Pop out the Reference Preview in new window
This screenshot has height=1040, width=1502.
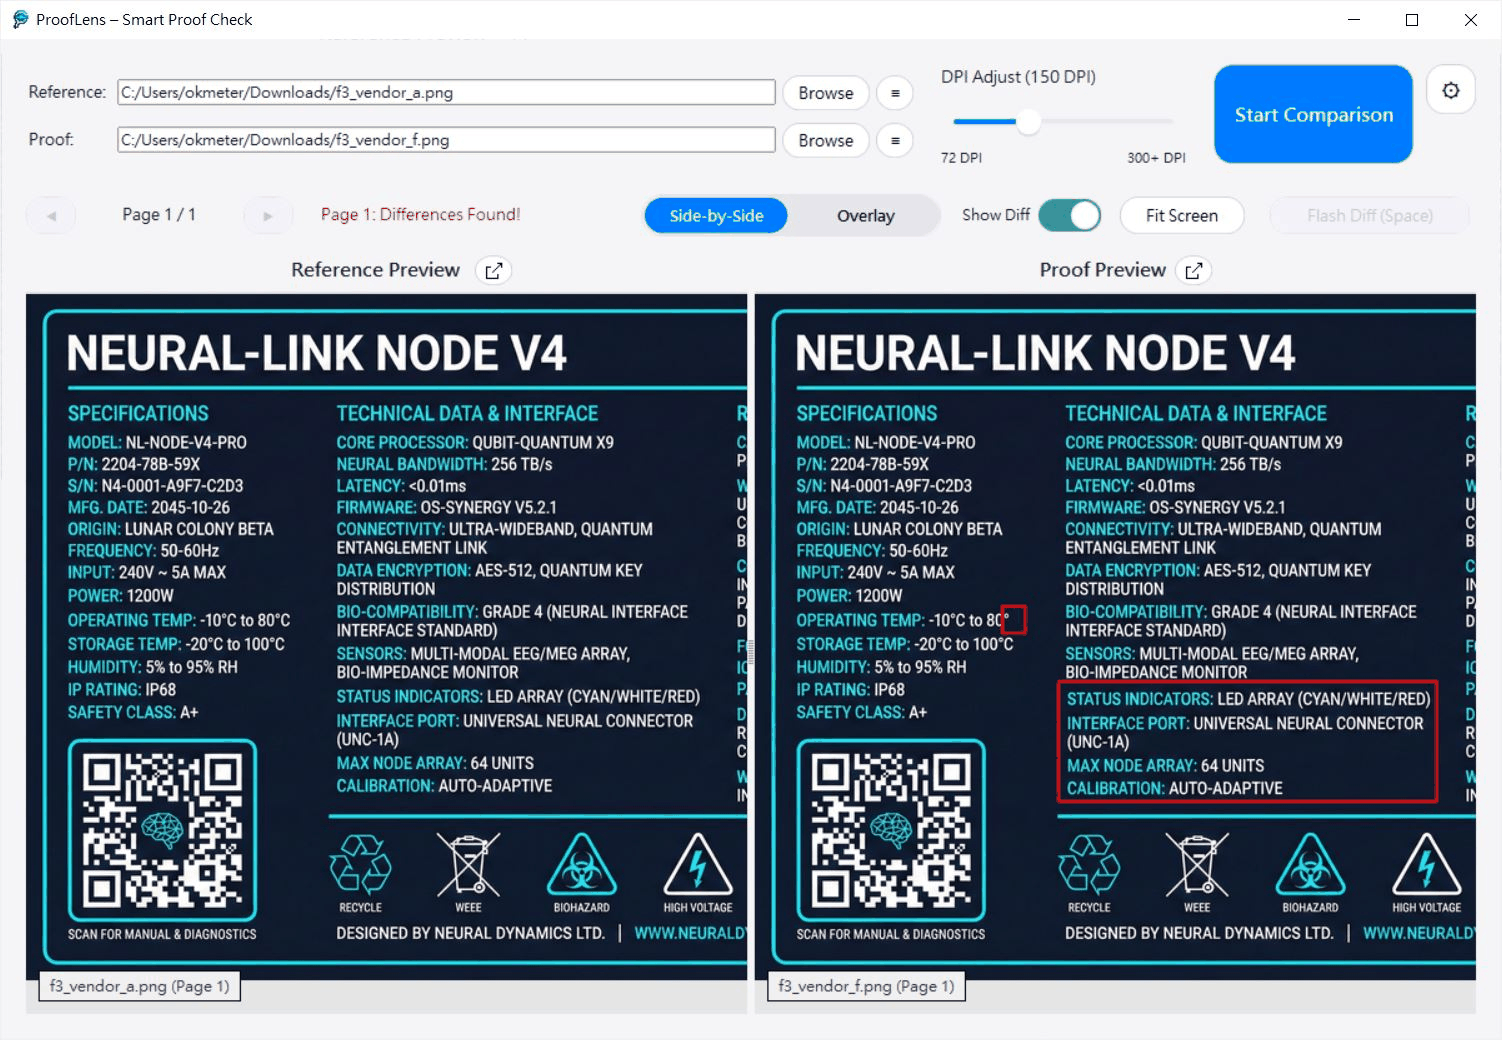point(494,270)
